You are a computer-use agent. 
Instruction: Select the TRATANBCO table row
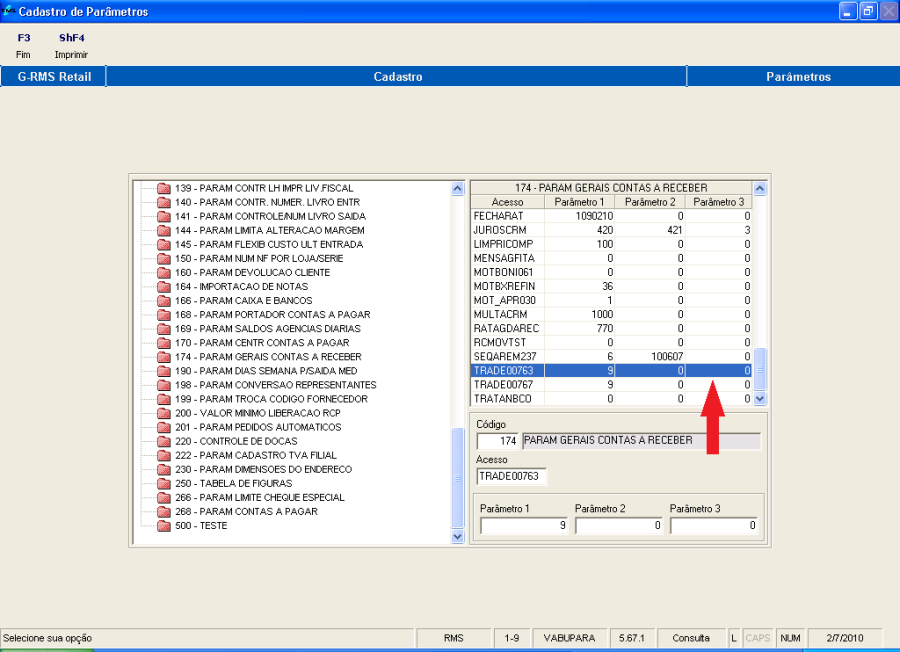coord(611,398)
